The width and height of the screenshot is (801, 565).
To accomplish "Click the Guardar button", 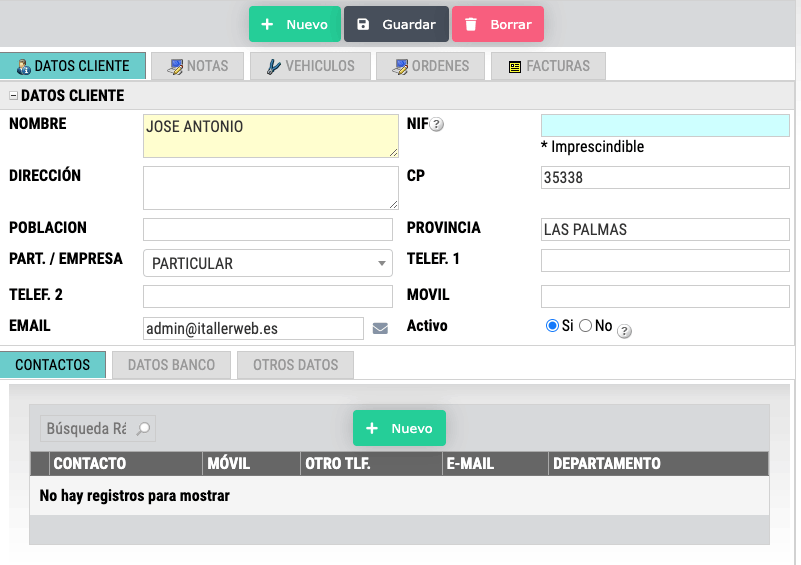I will pyautogui.click(x=396, y=24).
